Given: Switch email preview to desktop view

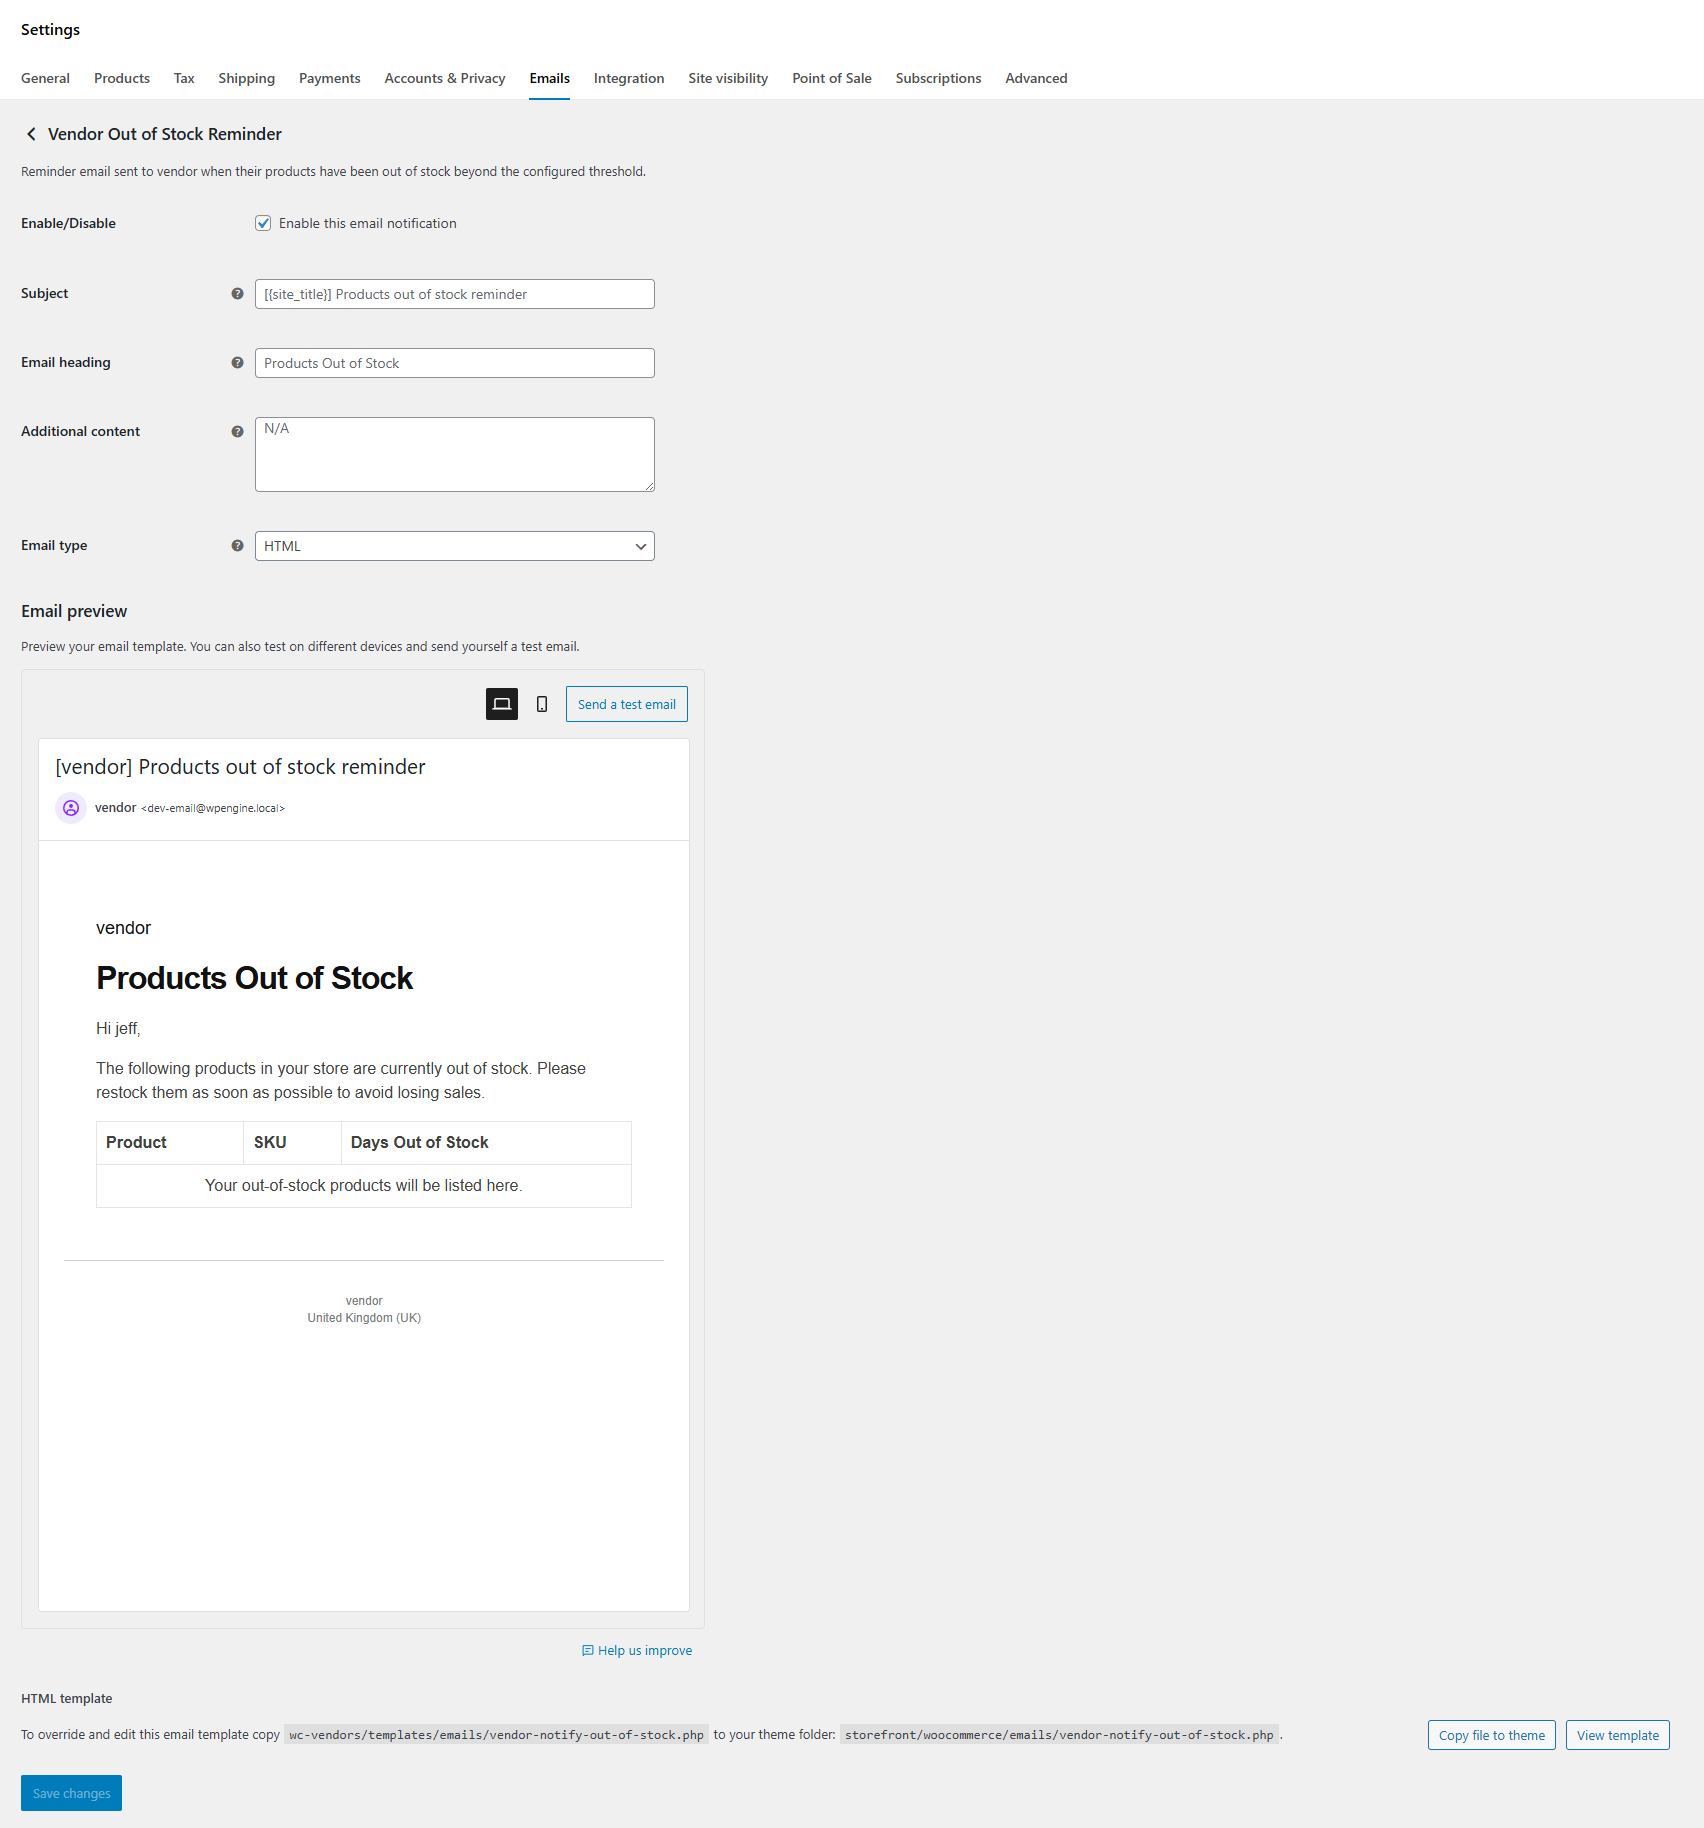Looking at the screenshot, I should (x=501, y=703).
